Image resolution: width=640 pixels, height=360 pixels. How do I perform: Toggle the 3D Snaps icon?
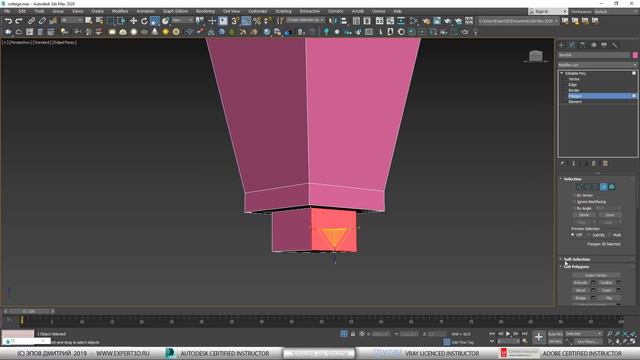point(235,20)
